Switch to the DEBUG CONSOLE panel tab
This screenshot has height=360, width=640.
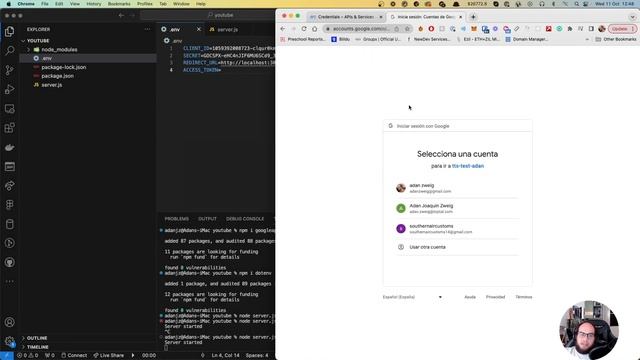click(x=245, y=219)
